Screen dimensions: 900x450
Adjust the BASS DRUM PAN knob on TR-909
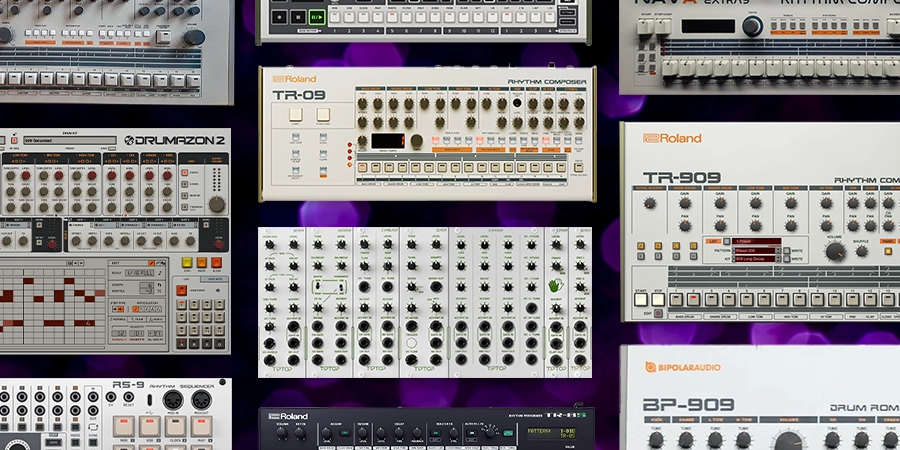pyautogui.click(x=685, y=226)
